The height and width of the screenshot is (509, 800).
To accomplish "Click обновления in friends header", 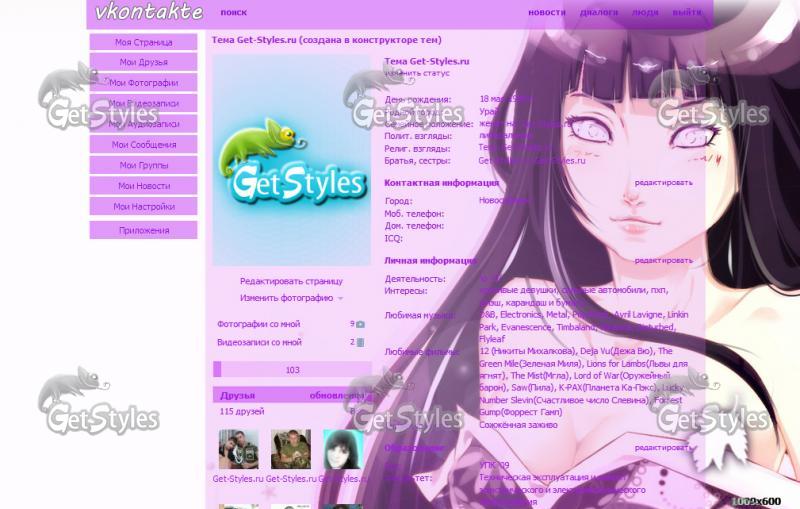I will pyautogui.click(x=336, y=396).
